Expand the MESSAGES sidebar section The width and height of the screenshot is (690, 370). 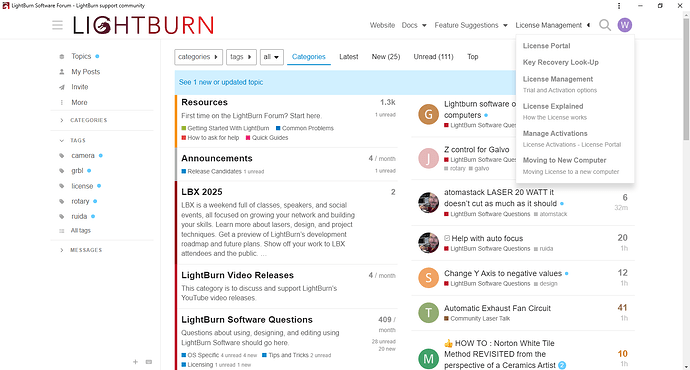point(81,250)
